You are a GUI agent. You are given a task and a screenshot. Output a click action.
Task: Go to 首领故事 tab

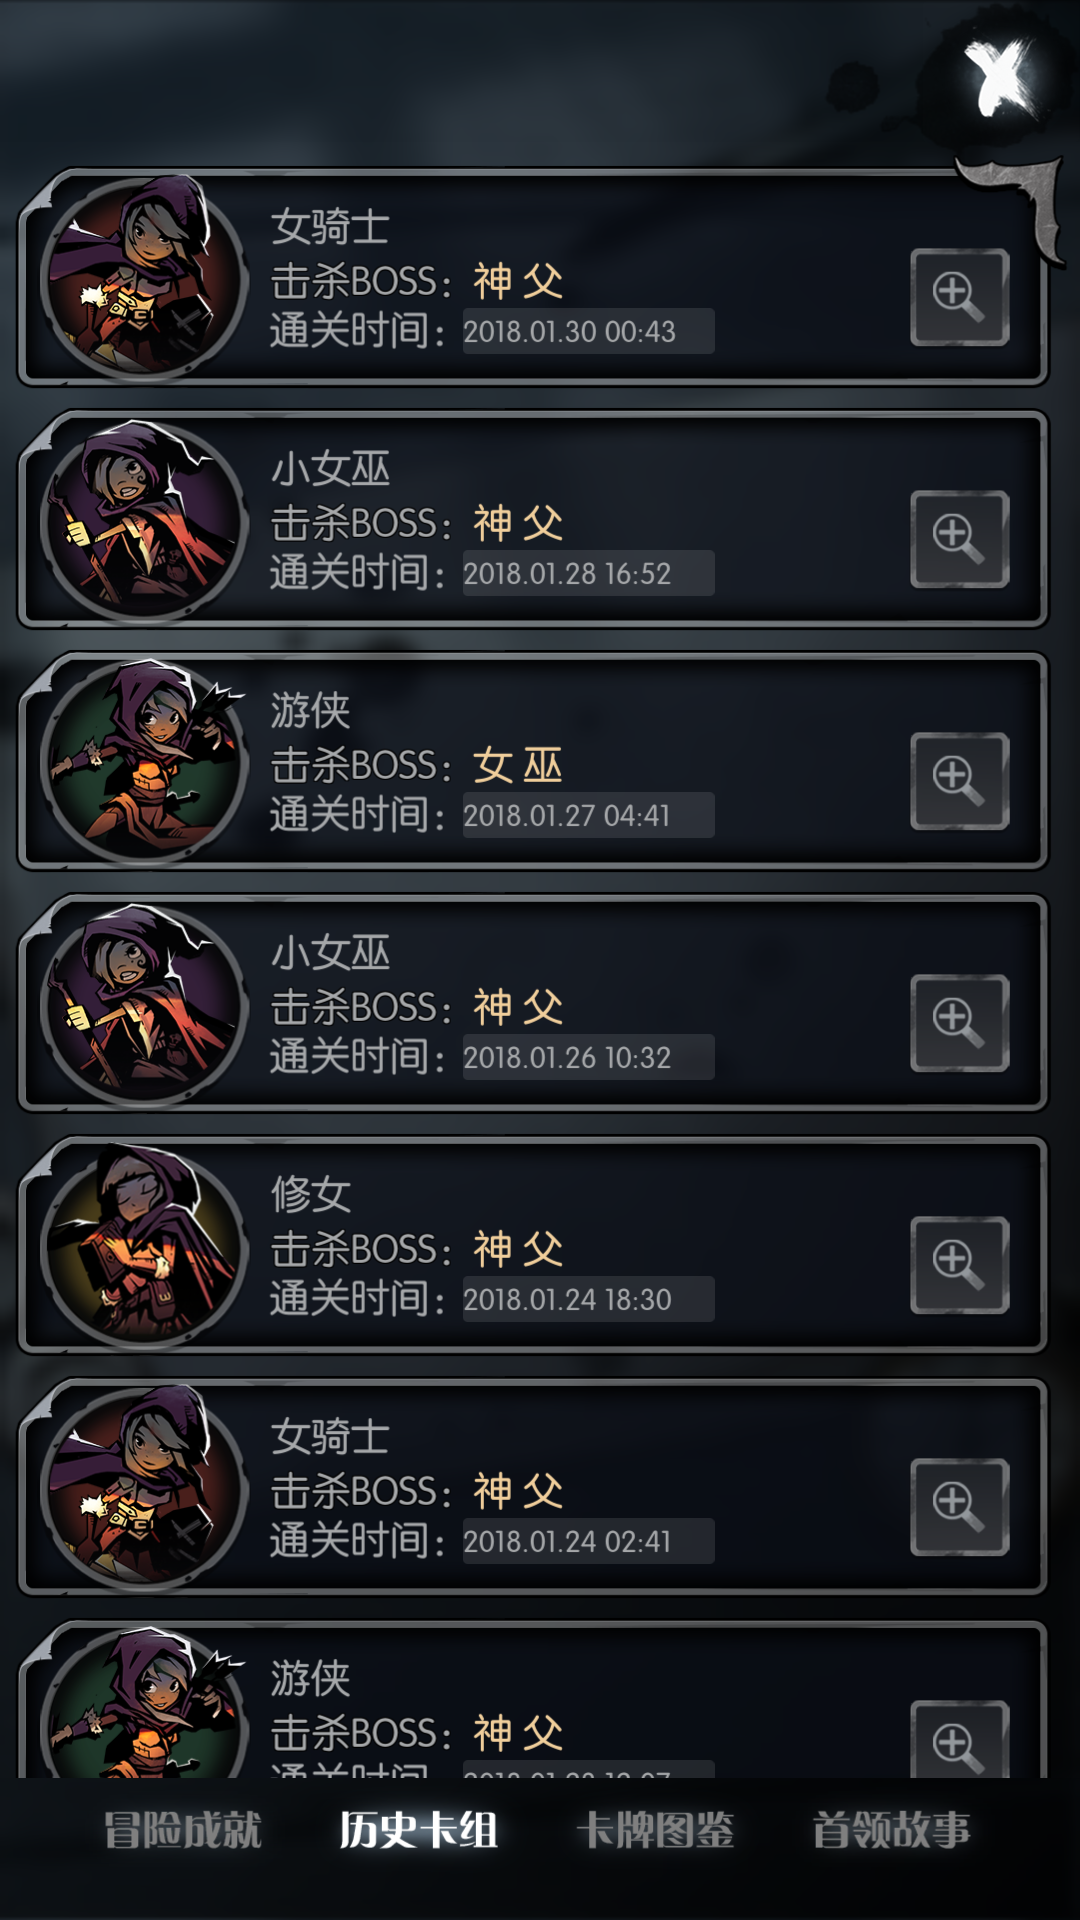891,1831
